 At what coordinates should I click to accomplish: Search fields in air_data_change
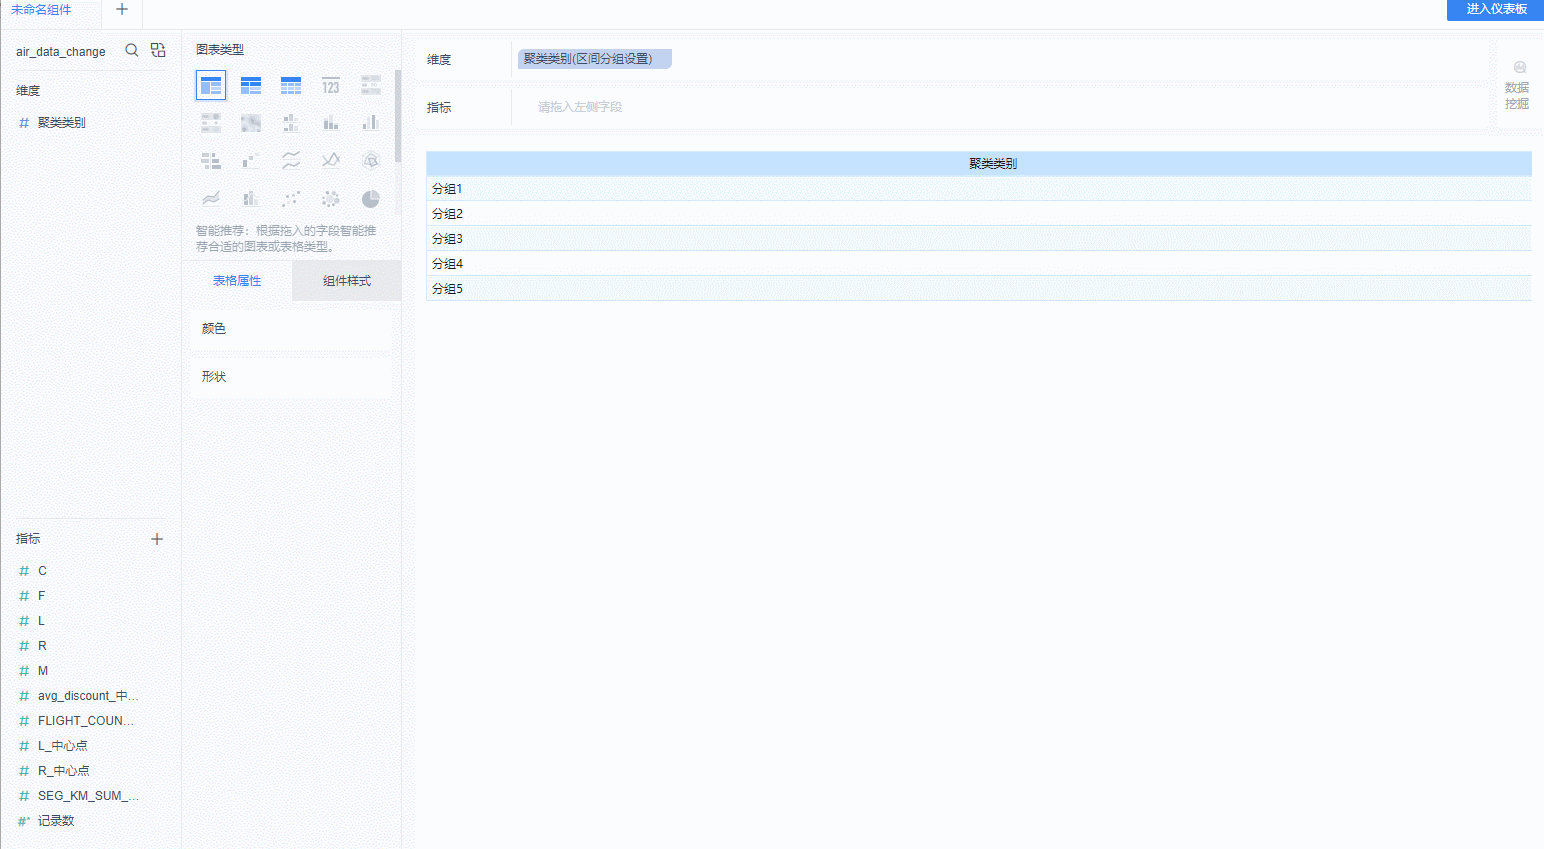pos(131,50)
